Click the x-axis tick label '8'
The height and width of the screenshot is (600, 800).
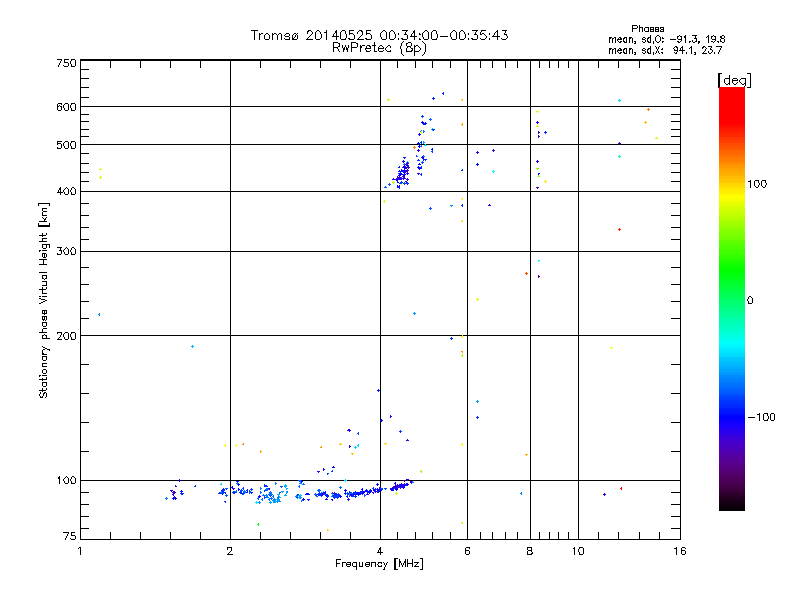(x=530, y=551)
